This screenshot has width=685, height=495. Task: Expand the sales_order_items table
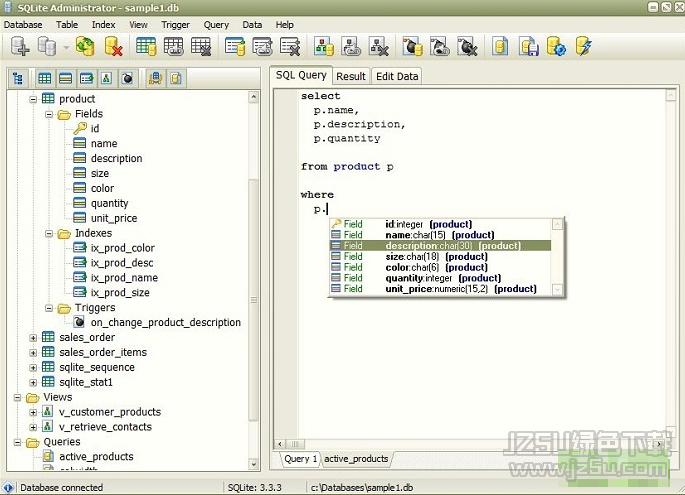tap(33, 353)
